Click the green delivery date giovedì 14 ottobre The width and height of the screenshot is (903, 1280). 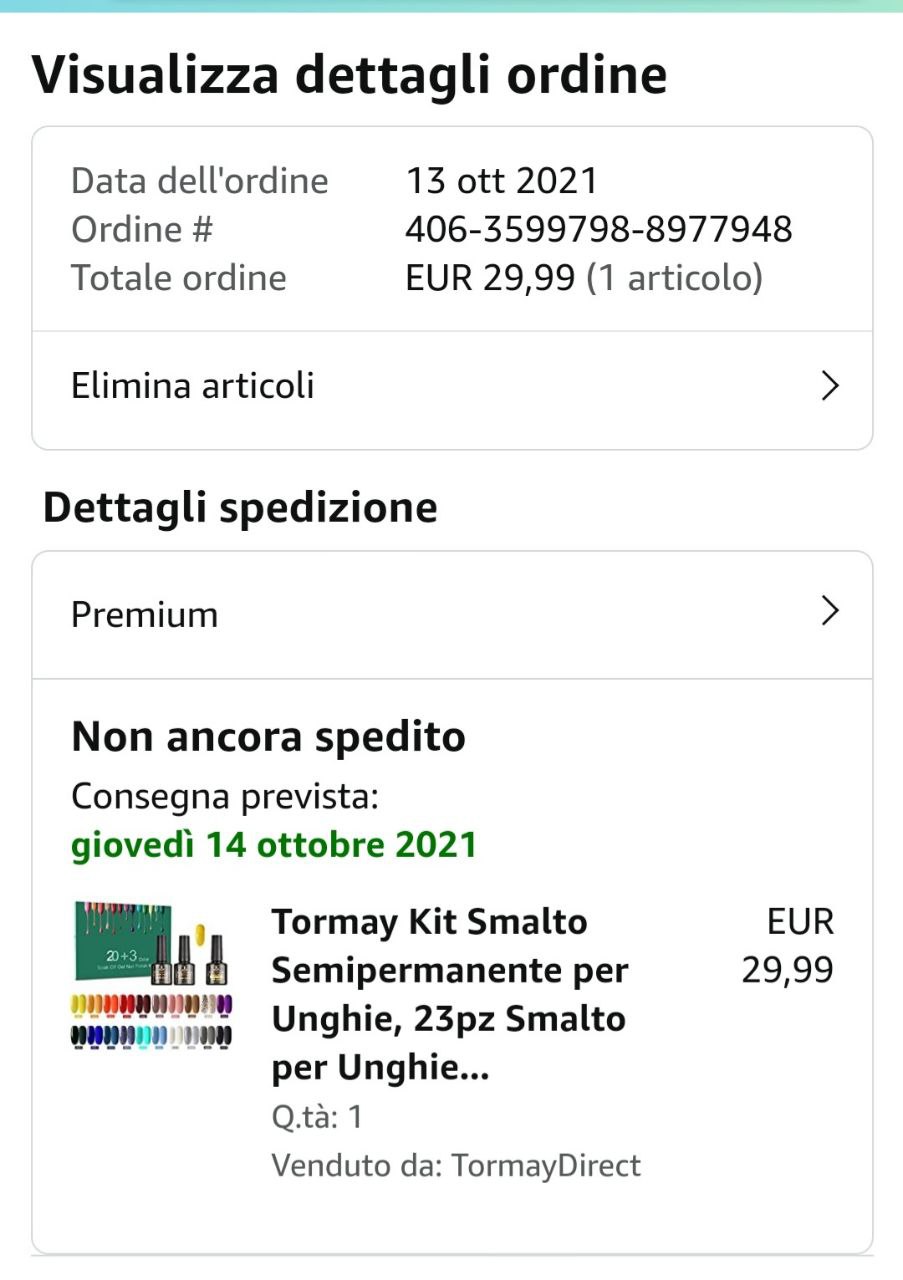(274, 845)
